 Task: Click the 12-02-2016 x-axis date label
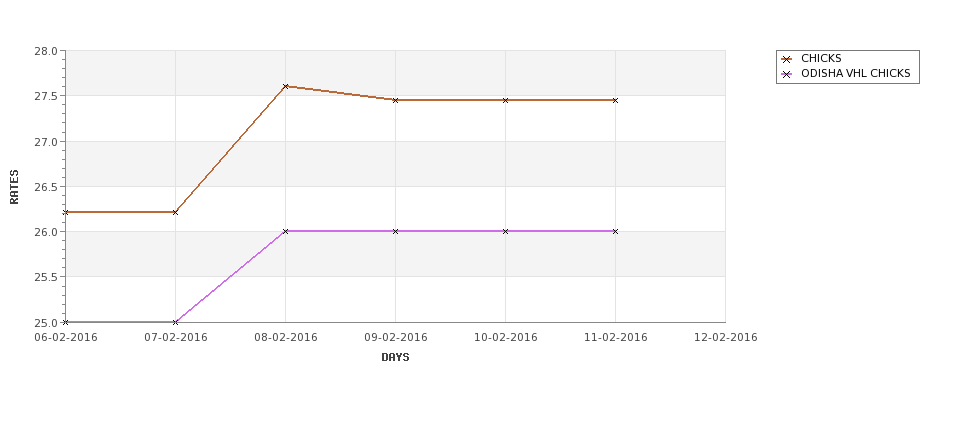725,338
